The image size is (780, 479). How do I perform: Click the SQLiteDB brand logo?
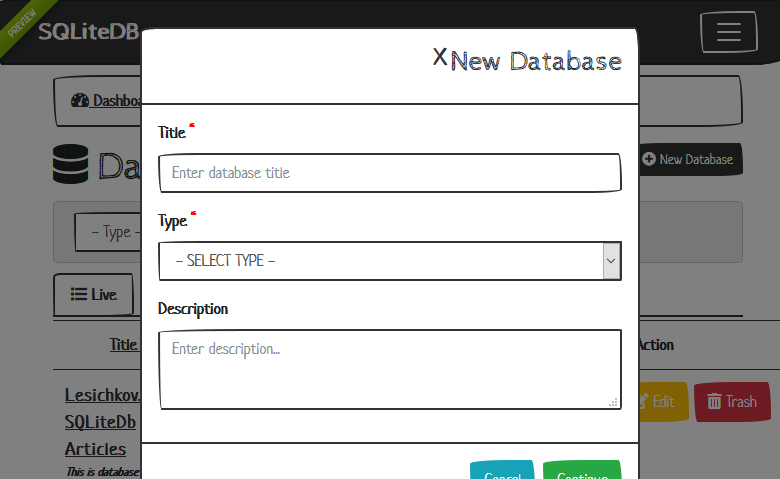tap(88, 31)
